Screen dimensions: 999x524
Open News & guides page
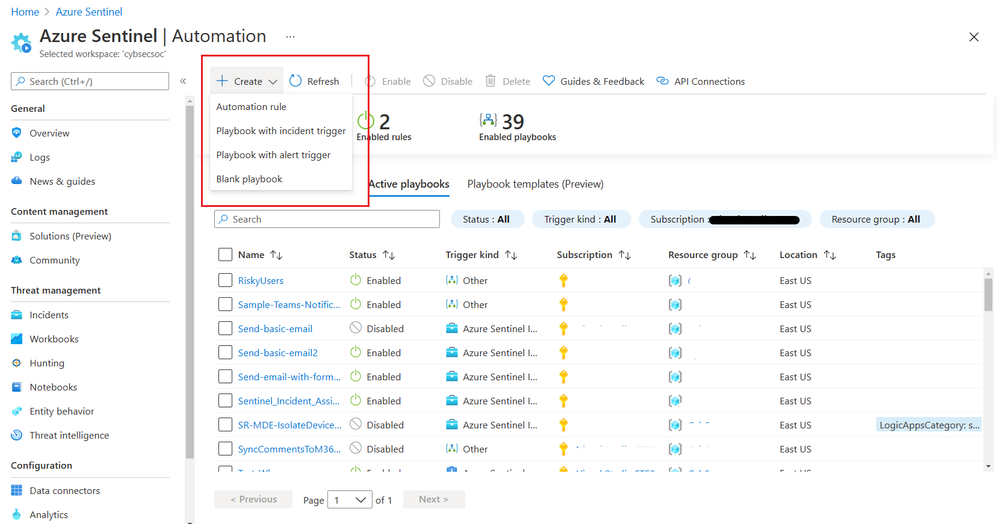62,181
